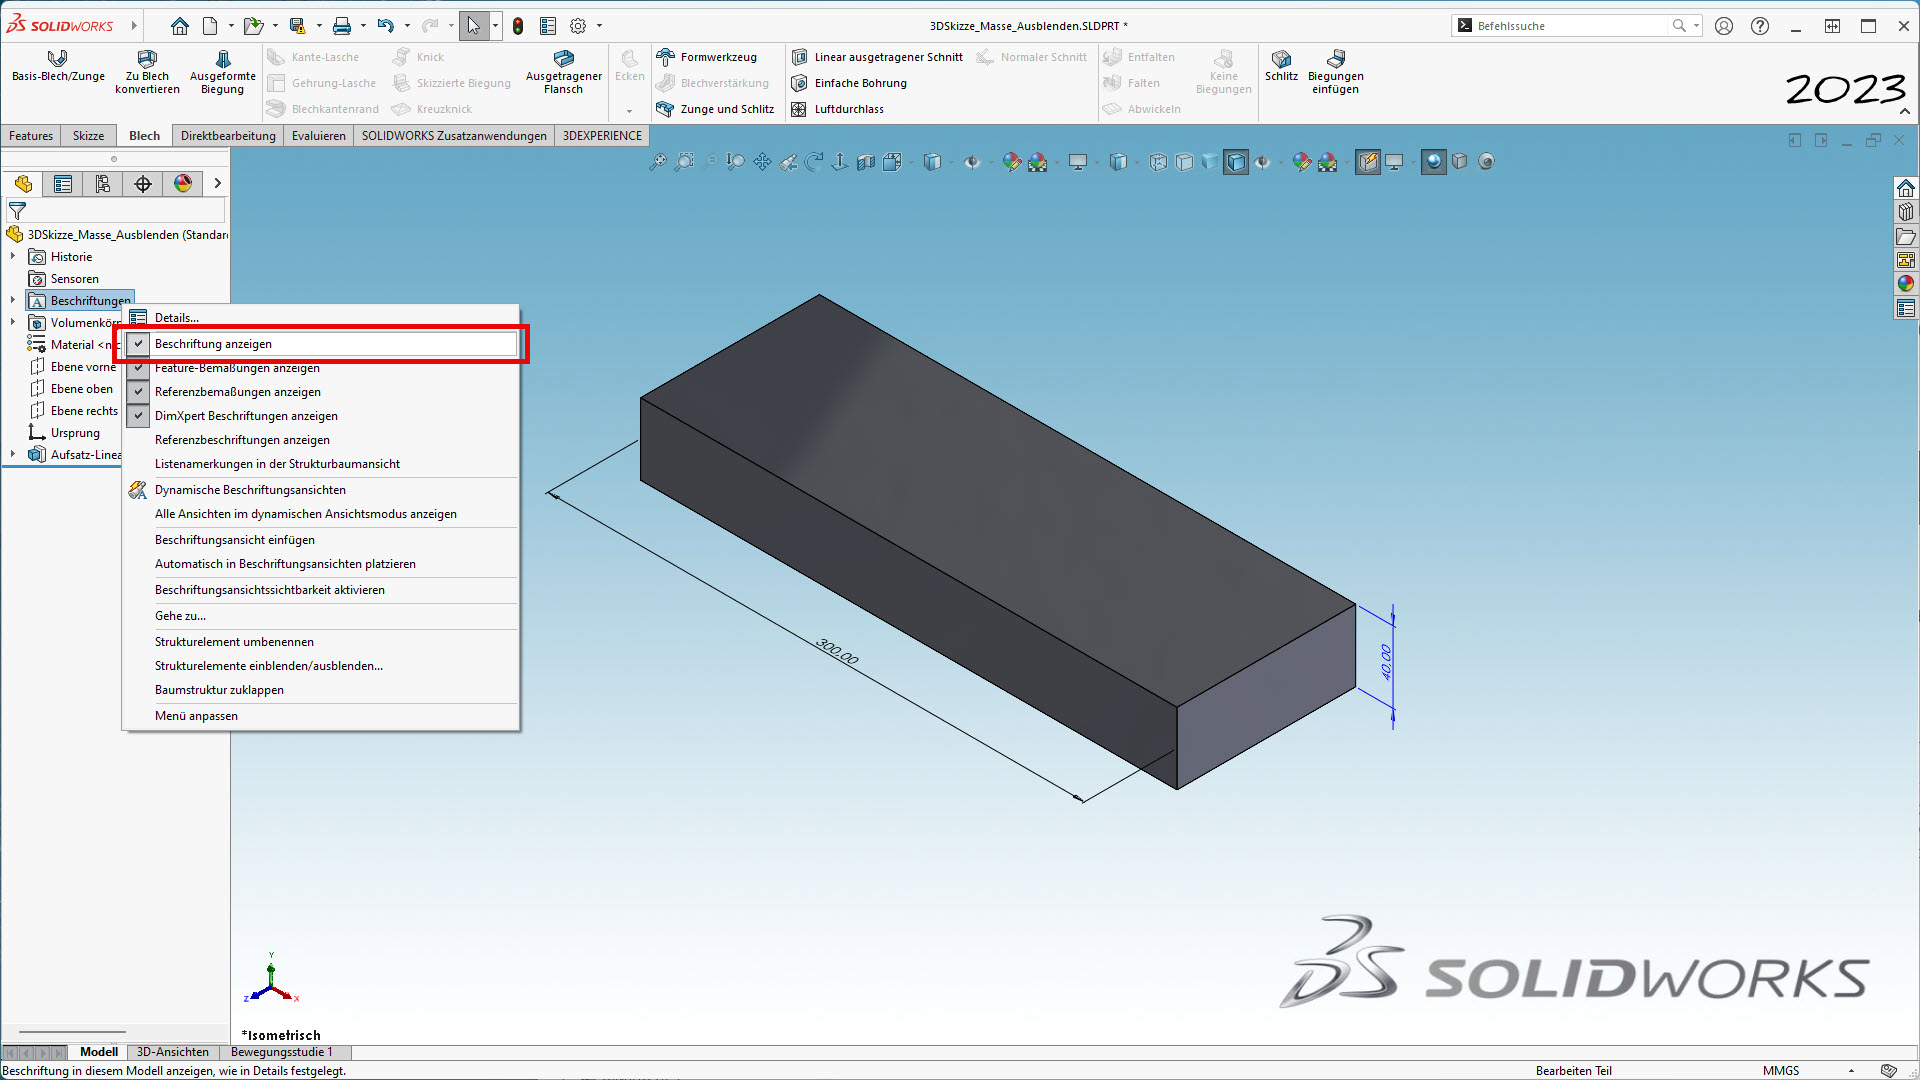Select Details... in the context menu
The width and height of the screenshot is (1920, 1080).
coord(321,318)
